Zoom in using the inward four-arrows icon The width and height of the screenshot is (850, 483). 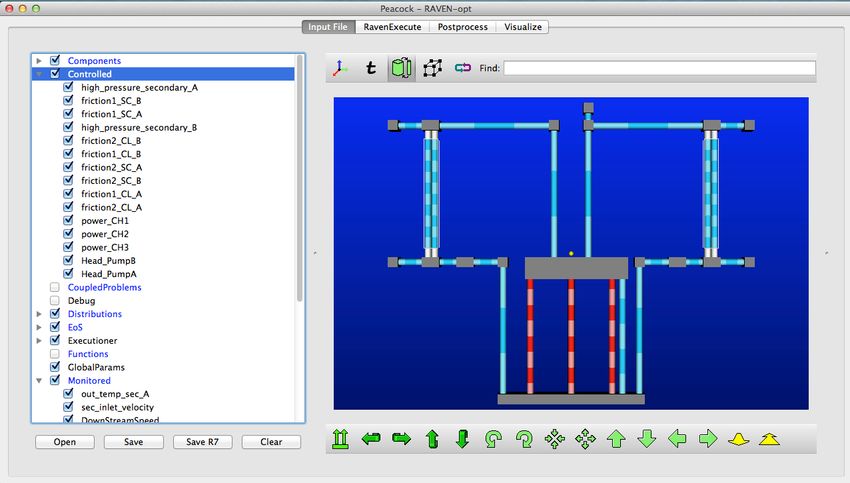[555, 439]
